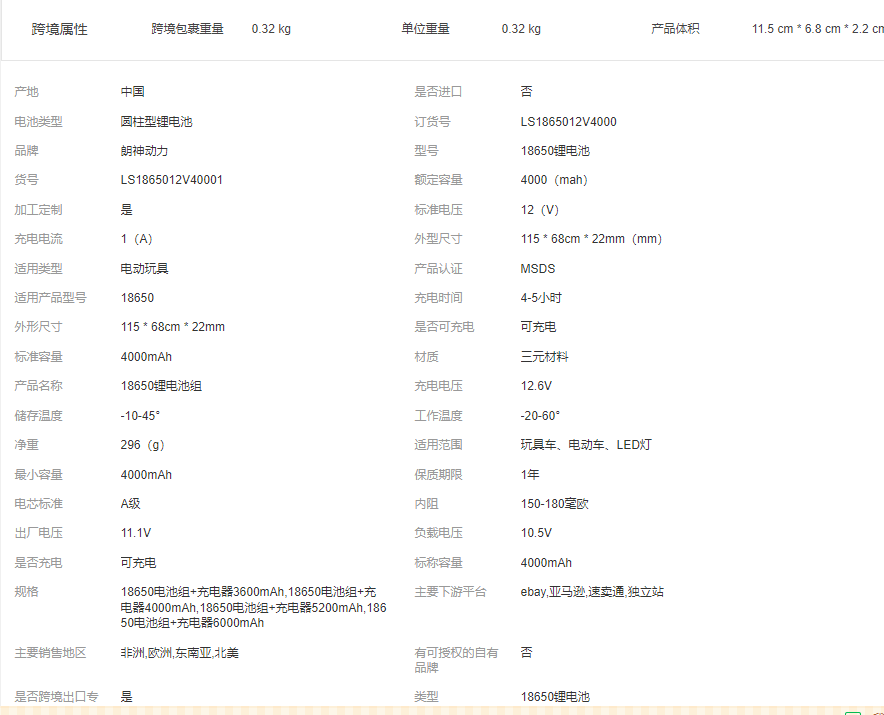Viewport: 884px width, 715px height.
Task: Select the 跨境包裹重量 0.32 kg value
Action: (271, 29)
